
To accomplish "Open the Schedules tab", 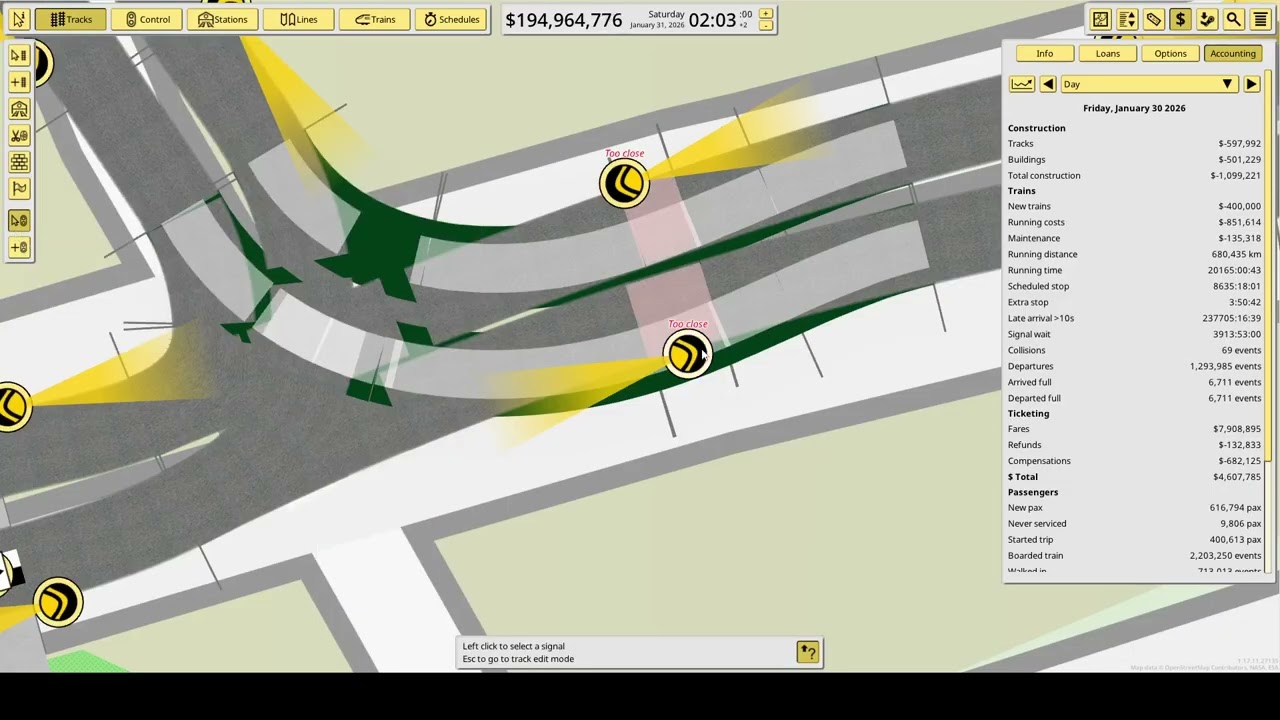I will [451, 19].
